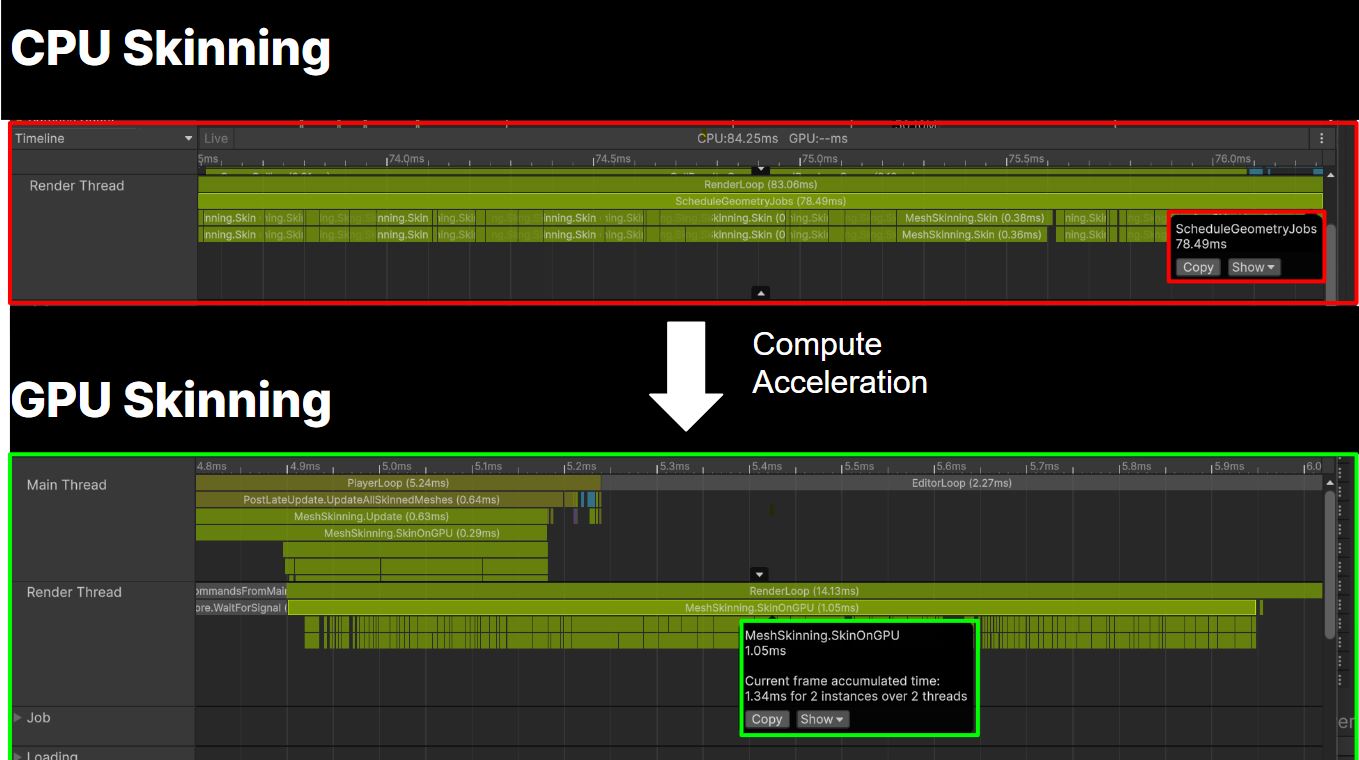Select the RenderLoop (83.06ms) sample bar
Screen dimensions: 1359x760
[760, 185]
